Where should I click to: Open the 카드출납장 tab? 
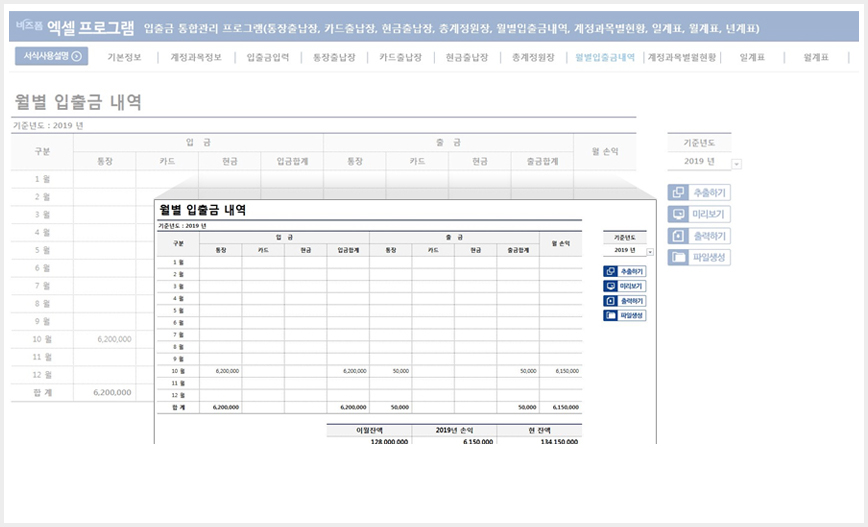tap(401, 57)
